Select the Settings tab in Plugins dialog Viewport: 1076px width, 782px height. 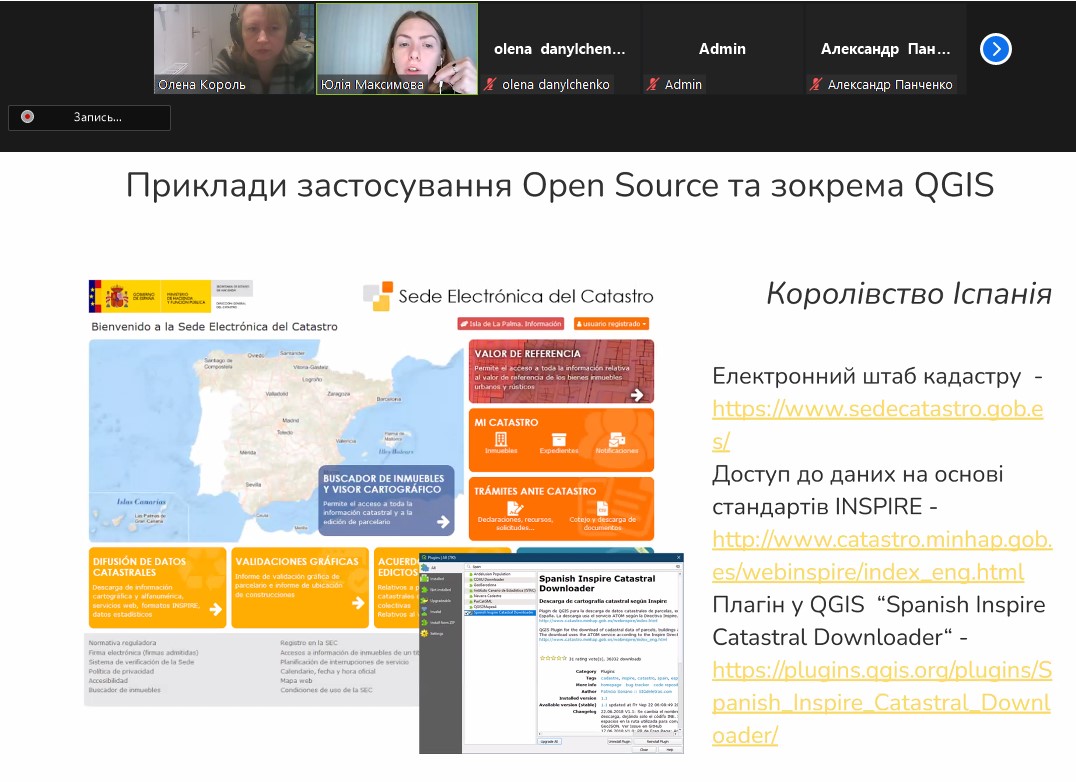[x=434, y=633]
